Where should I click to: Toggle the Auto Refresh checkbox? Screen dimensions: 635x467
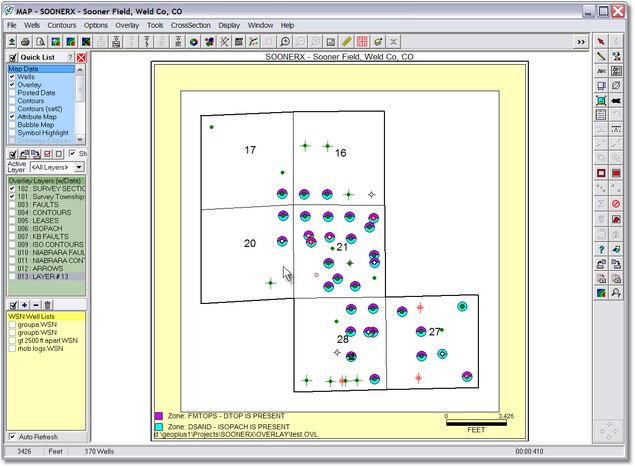pyautogui.click(x=12, y=437)
